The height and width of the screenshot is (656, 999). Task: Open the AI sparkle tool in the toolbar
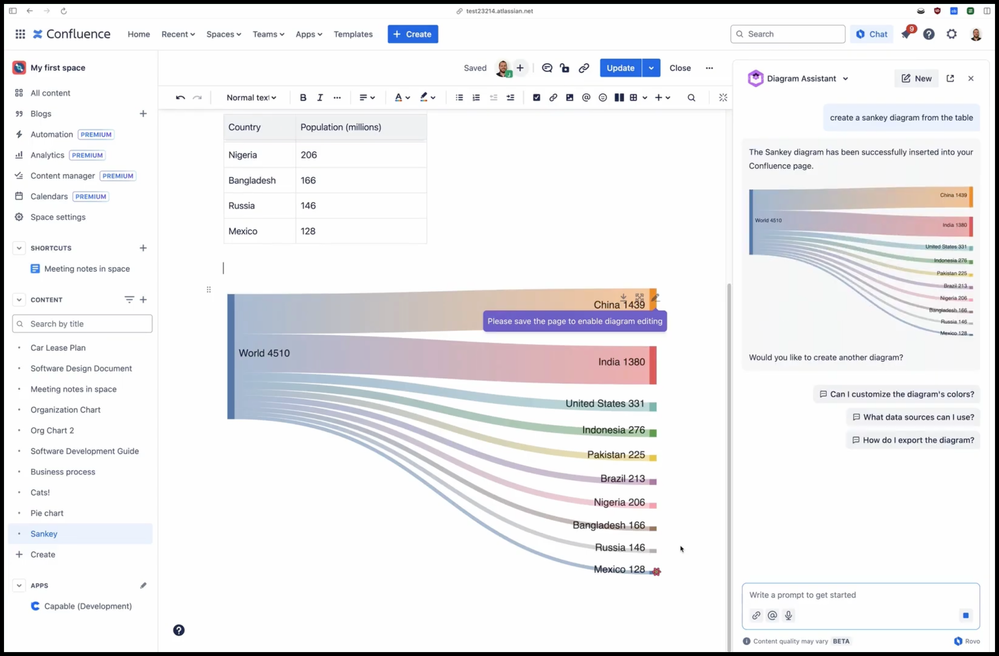pos(723,97)
